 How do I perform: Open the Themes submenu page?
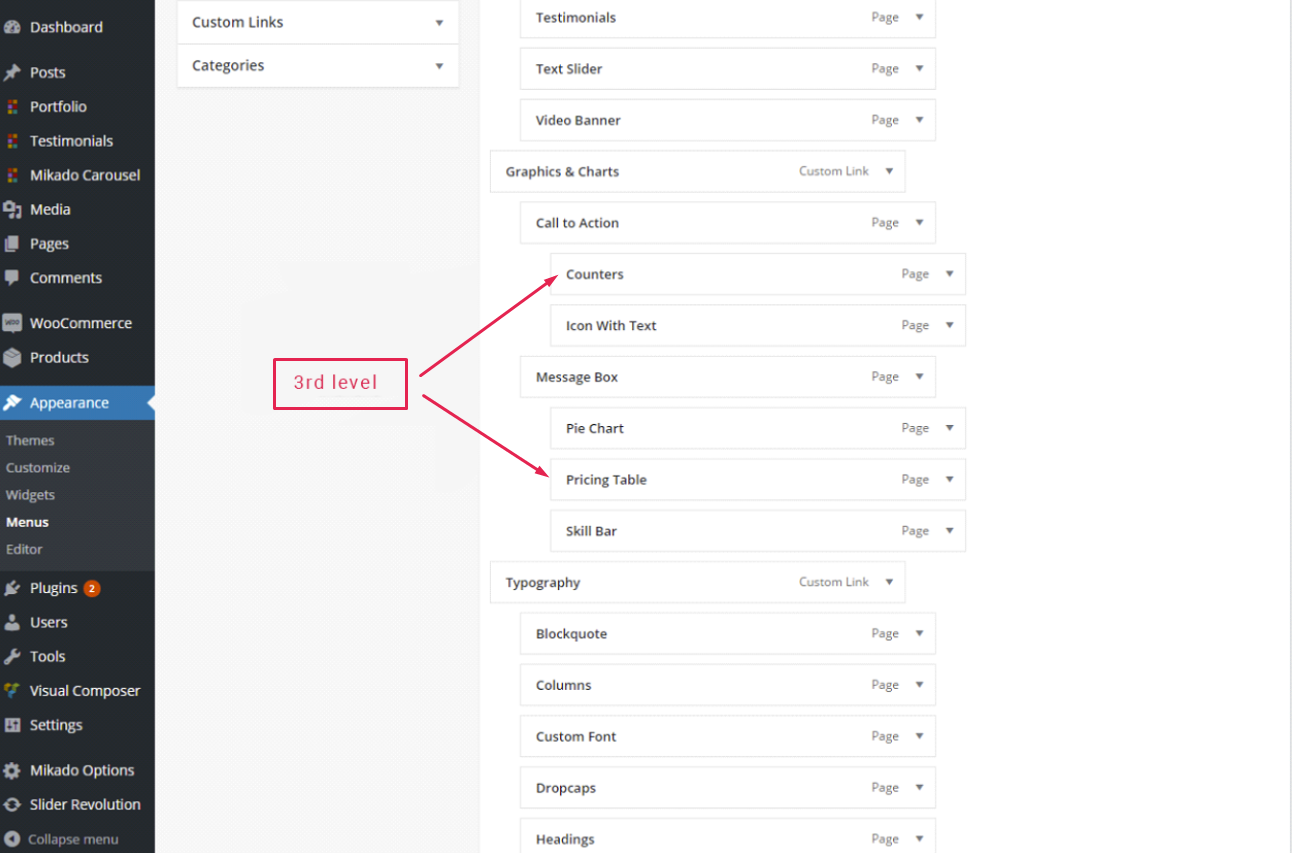pyautogui.click(x=30, y=440)
